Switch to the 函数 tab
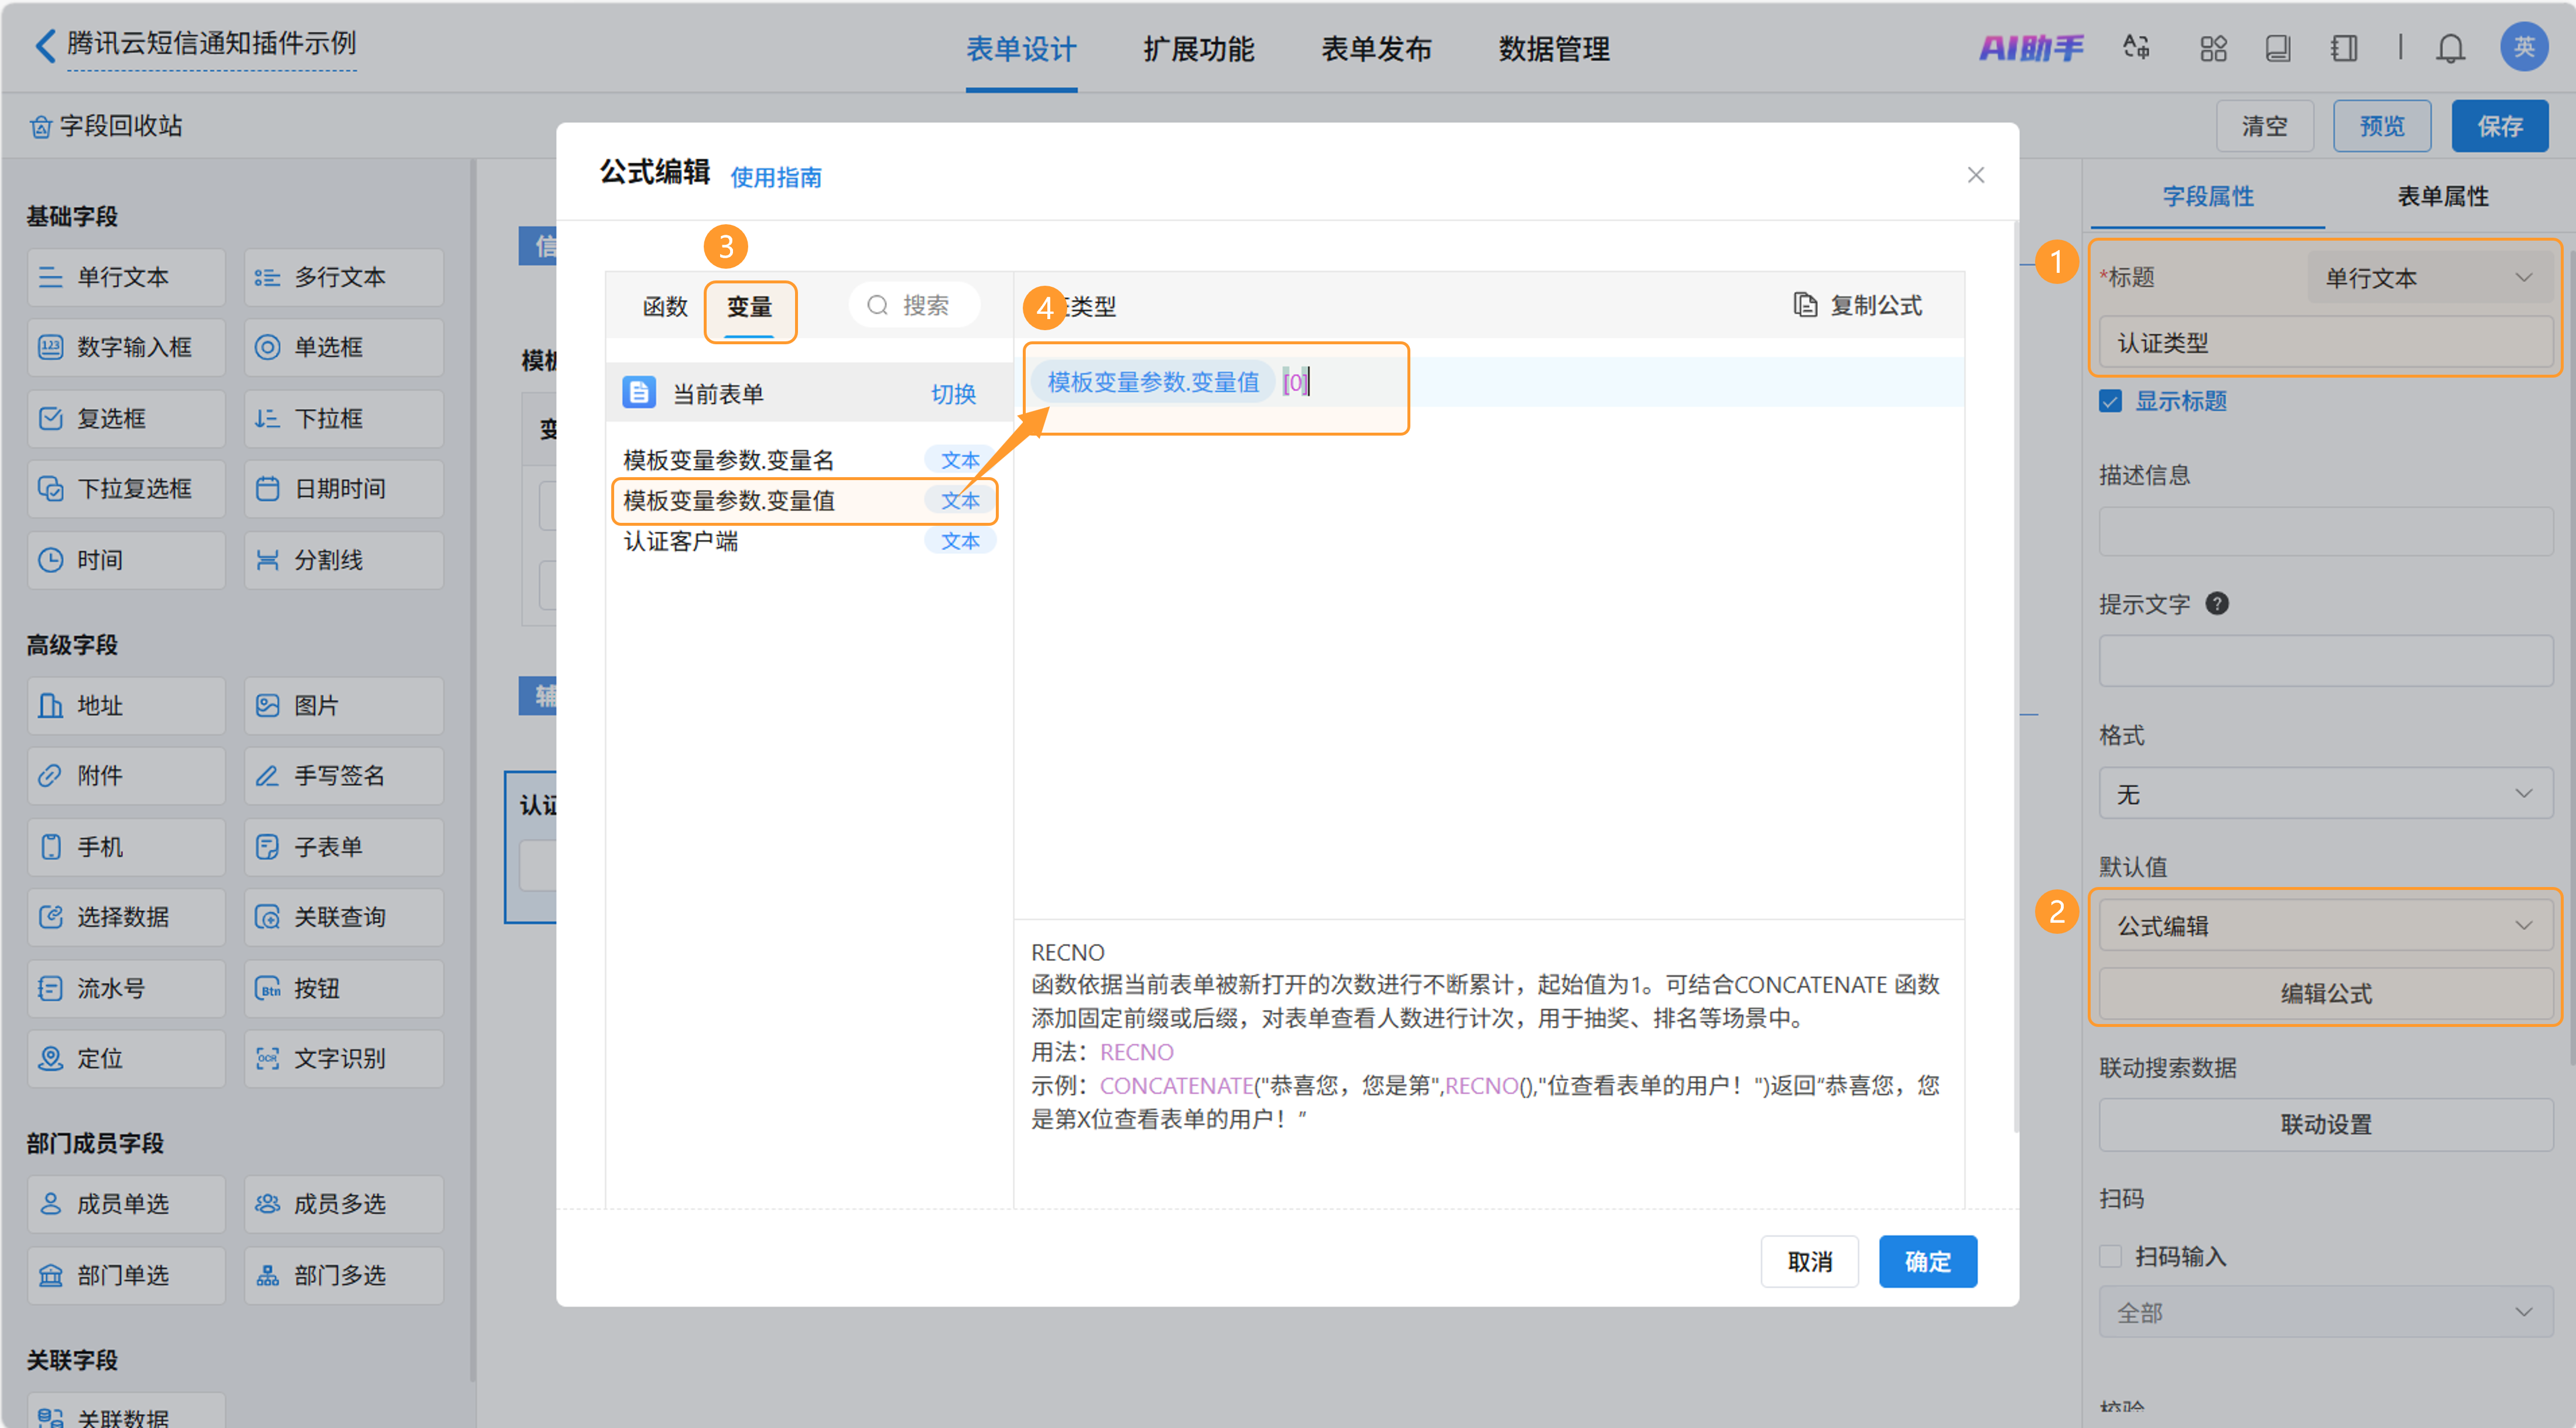Screen dimensions: 2576x1428 [665, 306]
